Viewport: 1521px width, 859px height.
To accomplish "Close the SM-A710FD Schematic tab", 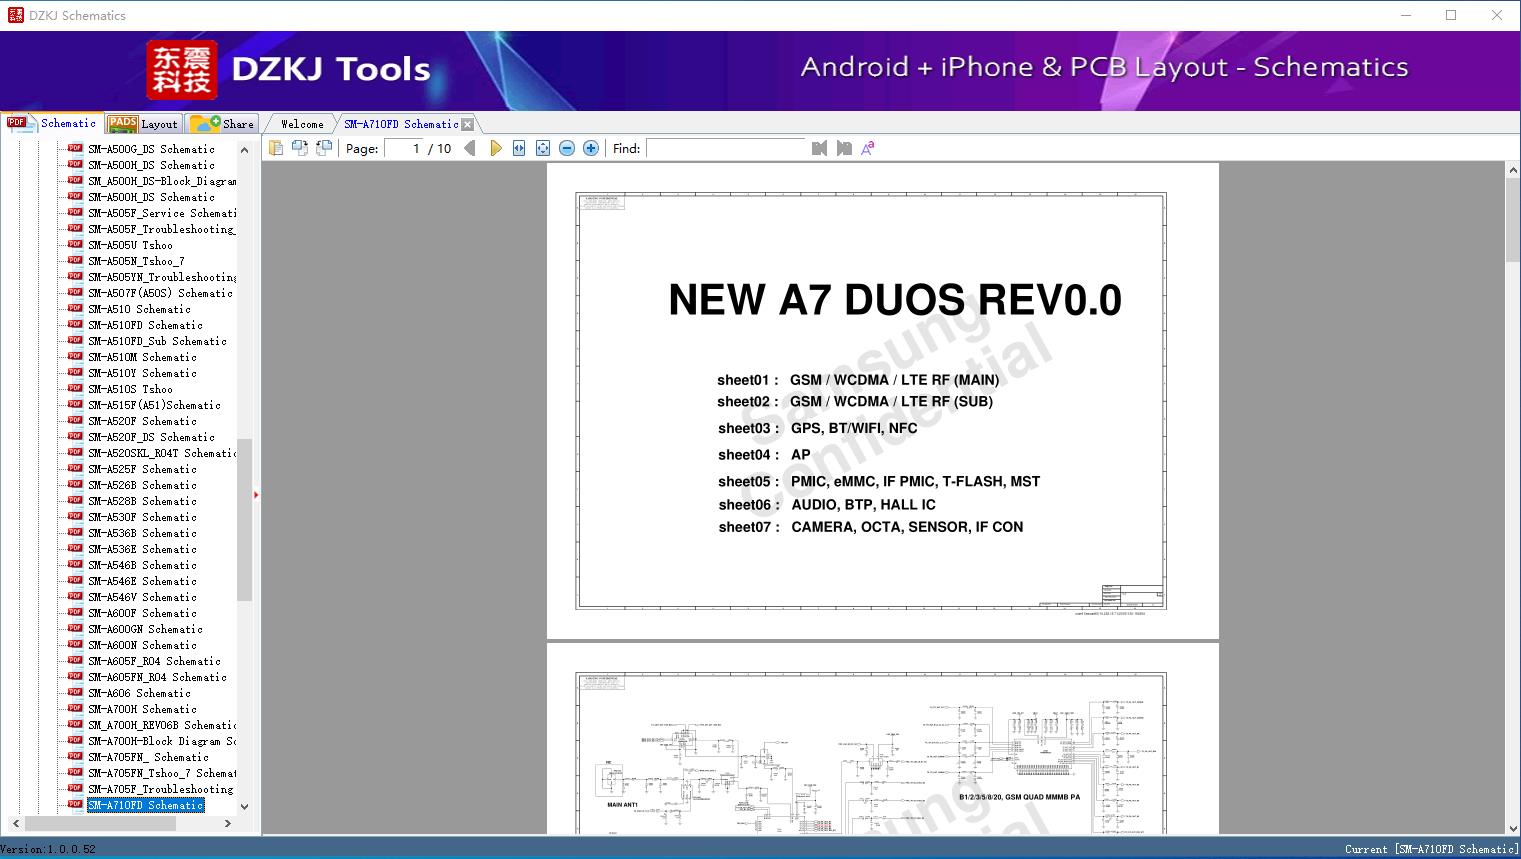I will coord(468,125).
